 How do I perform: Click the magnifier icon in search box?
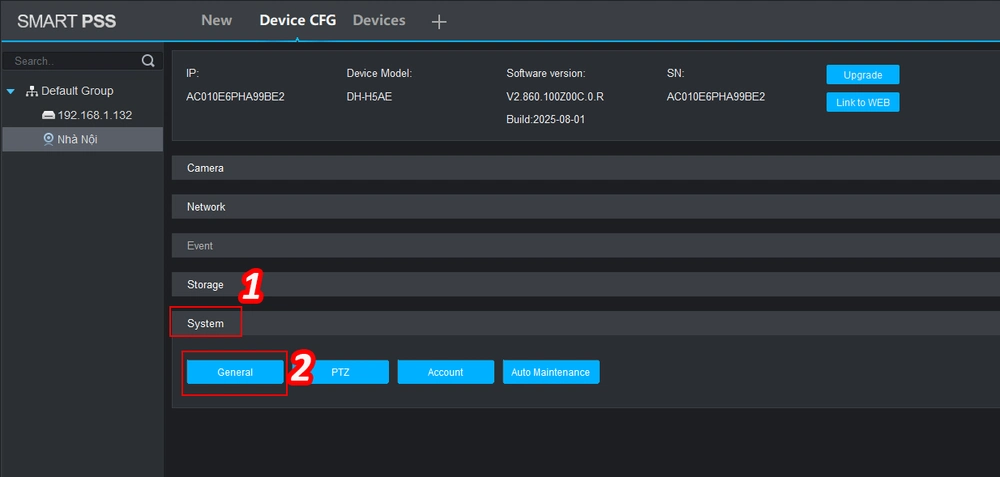(148, 61)
